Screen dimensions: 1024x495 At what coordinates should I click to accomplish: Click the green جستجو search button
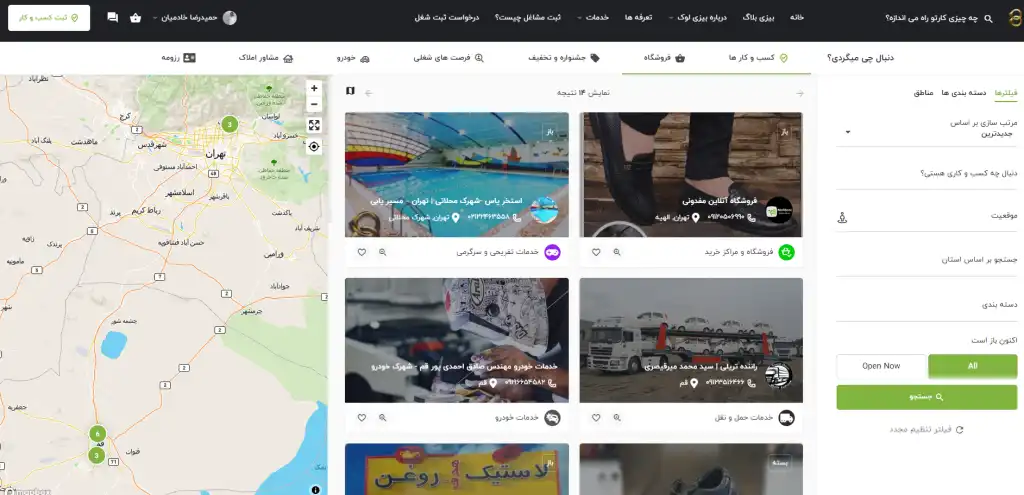click(x=927, y=397)
